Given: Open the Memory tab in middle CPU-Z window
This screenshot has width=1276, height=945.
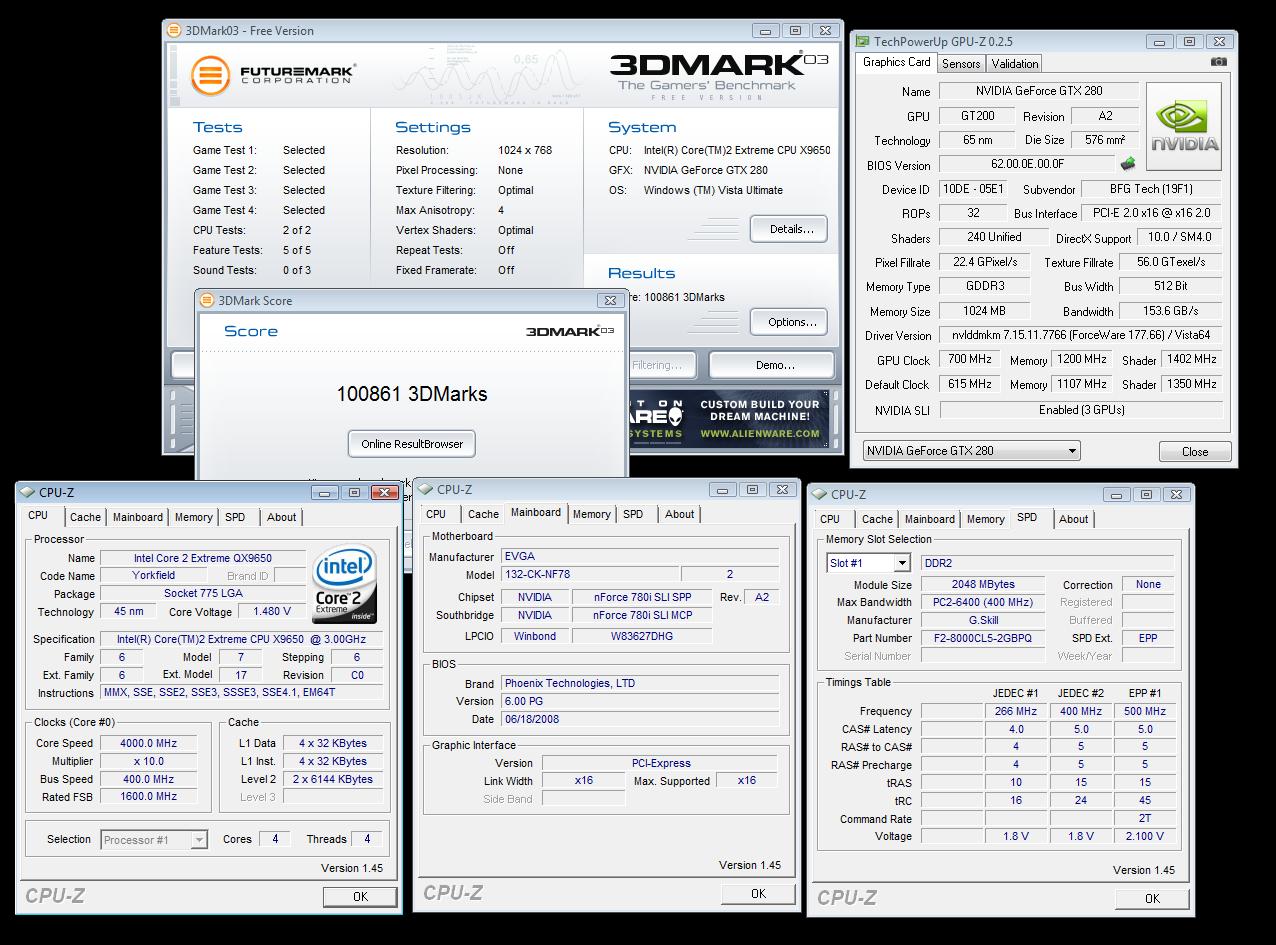Looking at the screenshot, I should coord(591,514).
